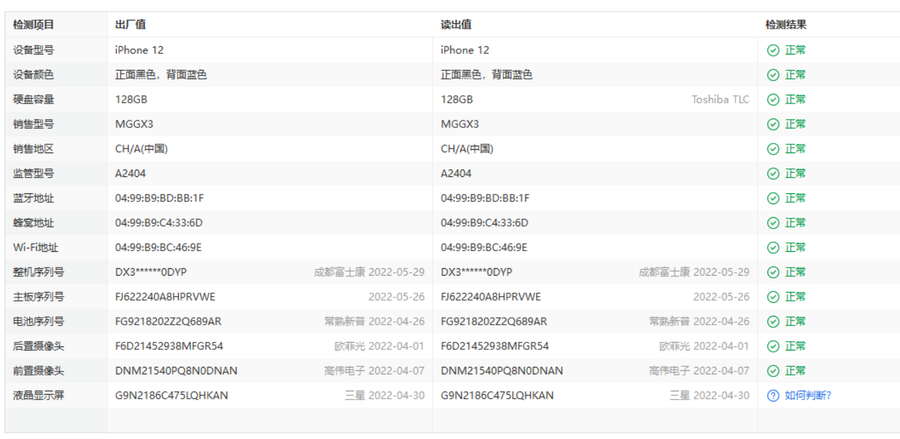Click the green check icon for 设备型号

[772, 50]
